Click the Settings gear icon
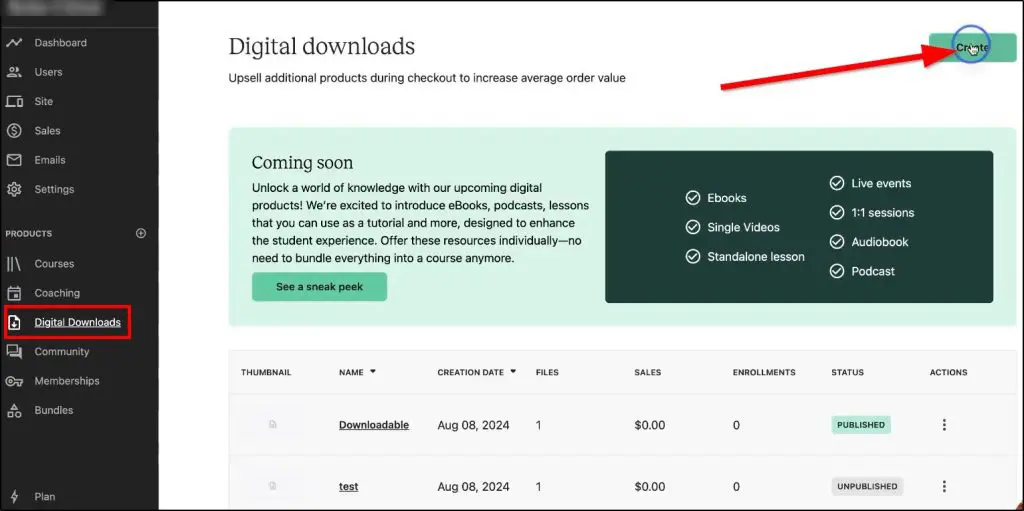The width and height of the screenshot is (1024, 511). pyautogui.click(x=14, y=190)
